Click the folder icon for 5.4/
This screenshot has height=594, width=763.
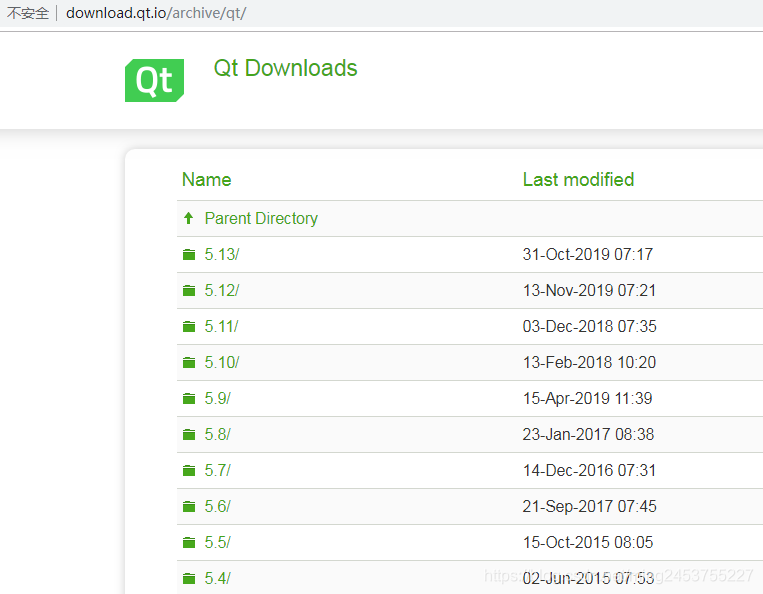[189, 578]
